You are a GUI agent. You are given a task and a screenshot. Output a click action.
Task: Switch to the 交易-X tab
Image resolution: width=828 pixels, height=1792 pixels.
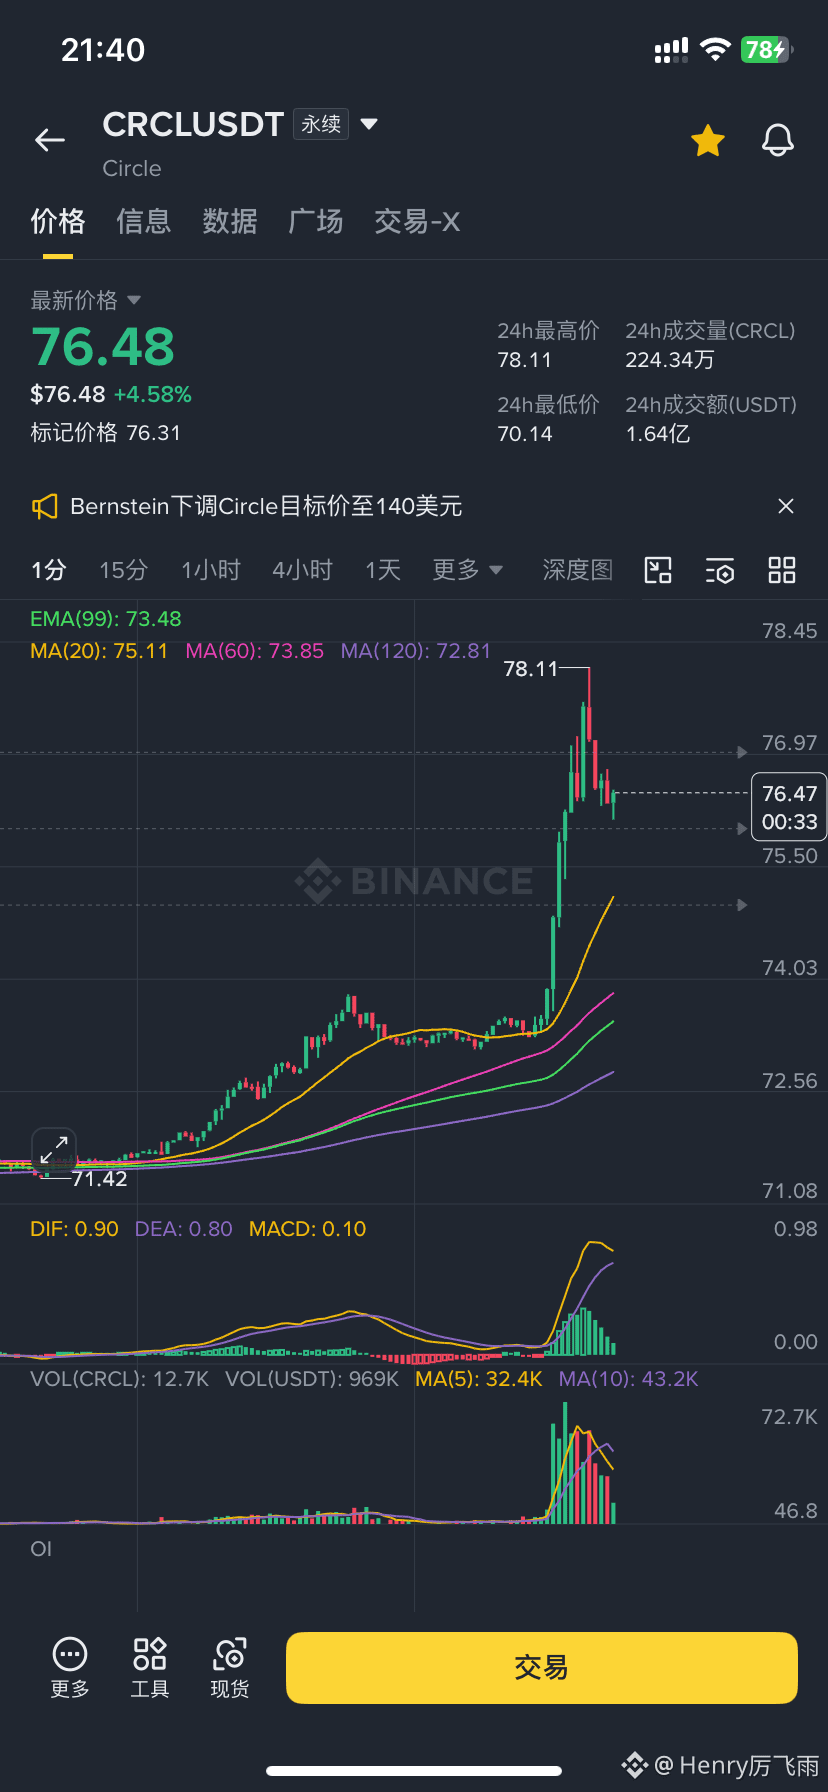(x=417, y=222)
